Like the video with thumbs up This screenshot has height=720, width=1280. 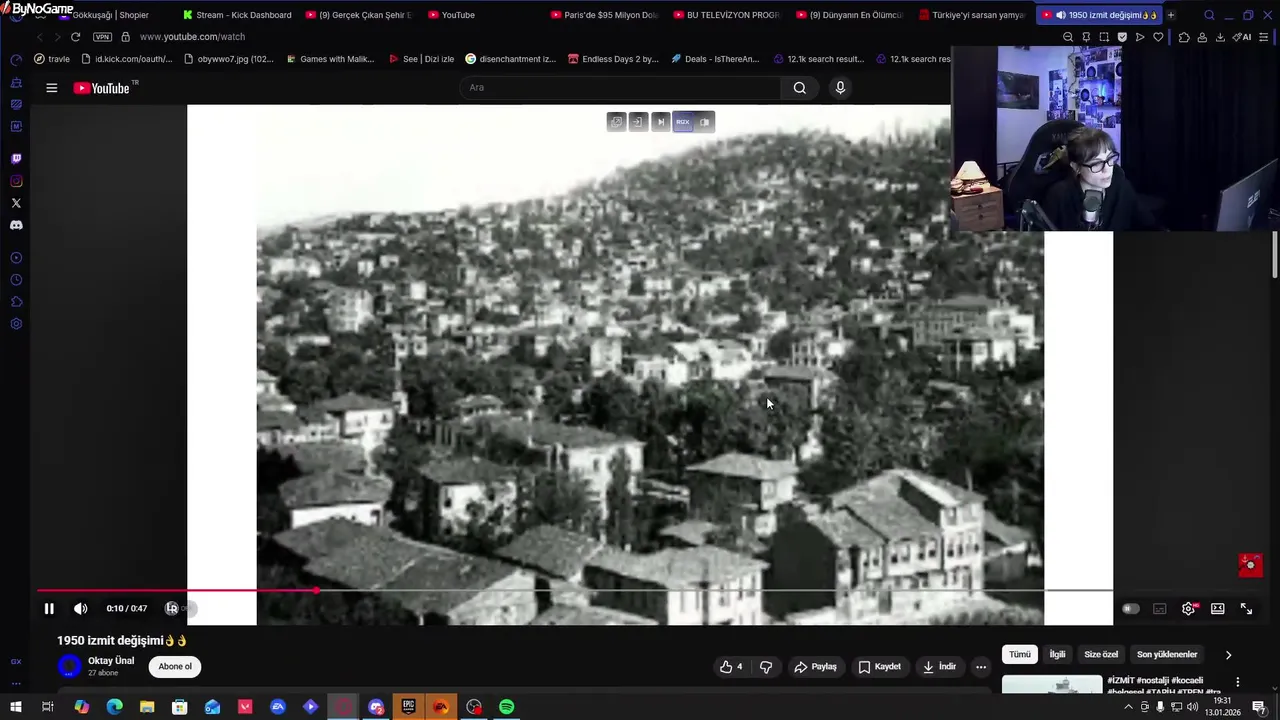tap(731, 666)
